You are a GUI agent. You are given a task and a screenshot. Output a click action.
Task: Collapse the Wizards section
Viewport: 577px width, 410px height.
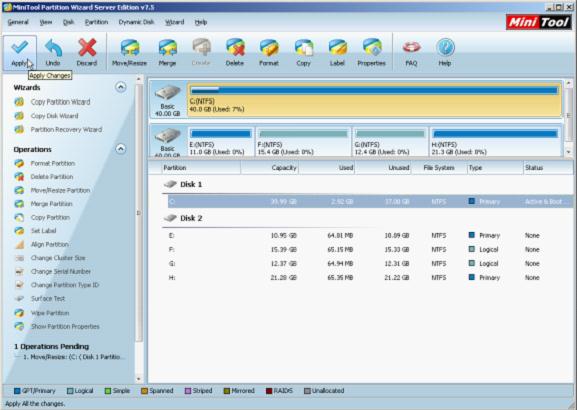click(121, 87)
